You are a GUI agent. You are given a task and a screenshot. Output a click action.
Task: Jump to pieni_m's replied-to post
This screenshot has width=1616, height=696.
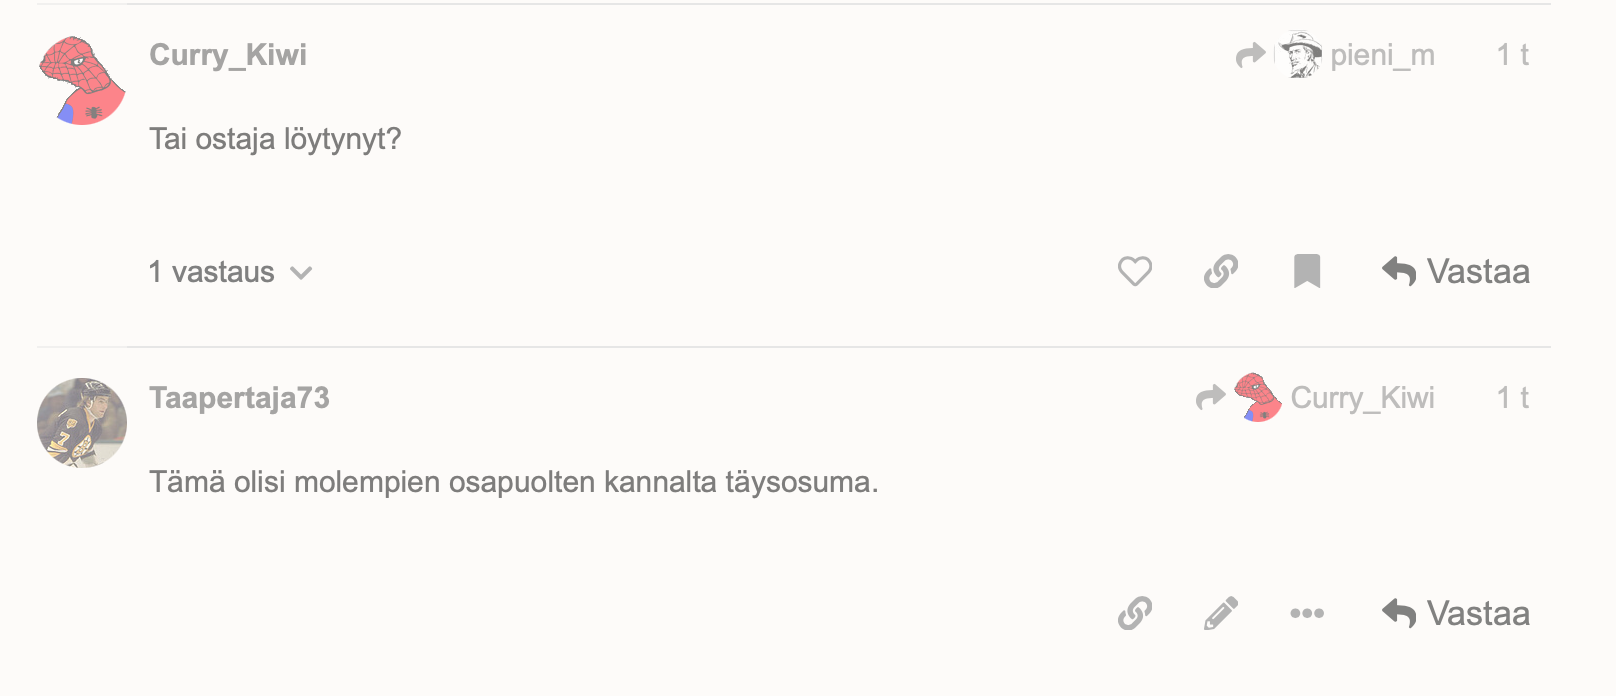coord(1382,55)
